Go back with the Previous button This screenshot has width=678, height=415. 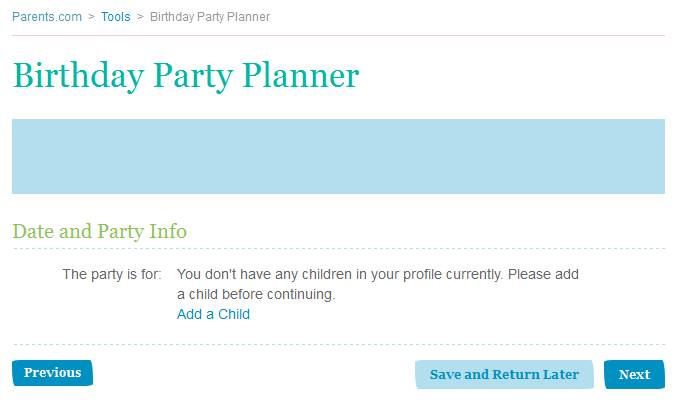(52, 373)
